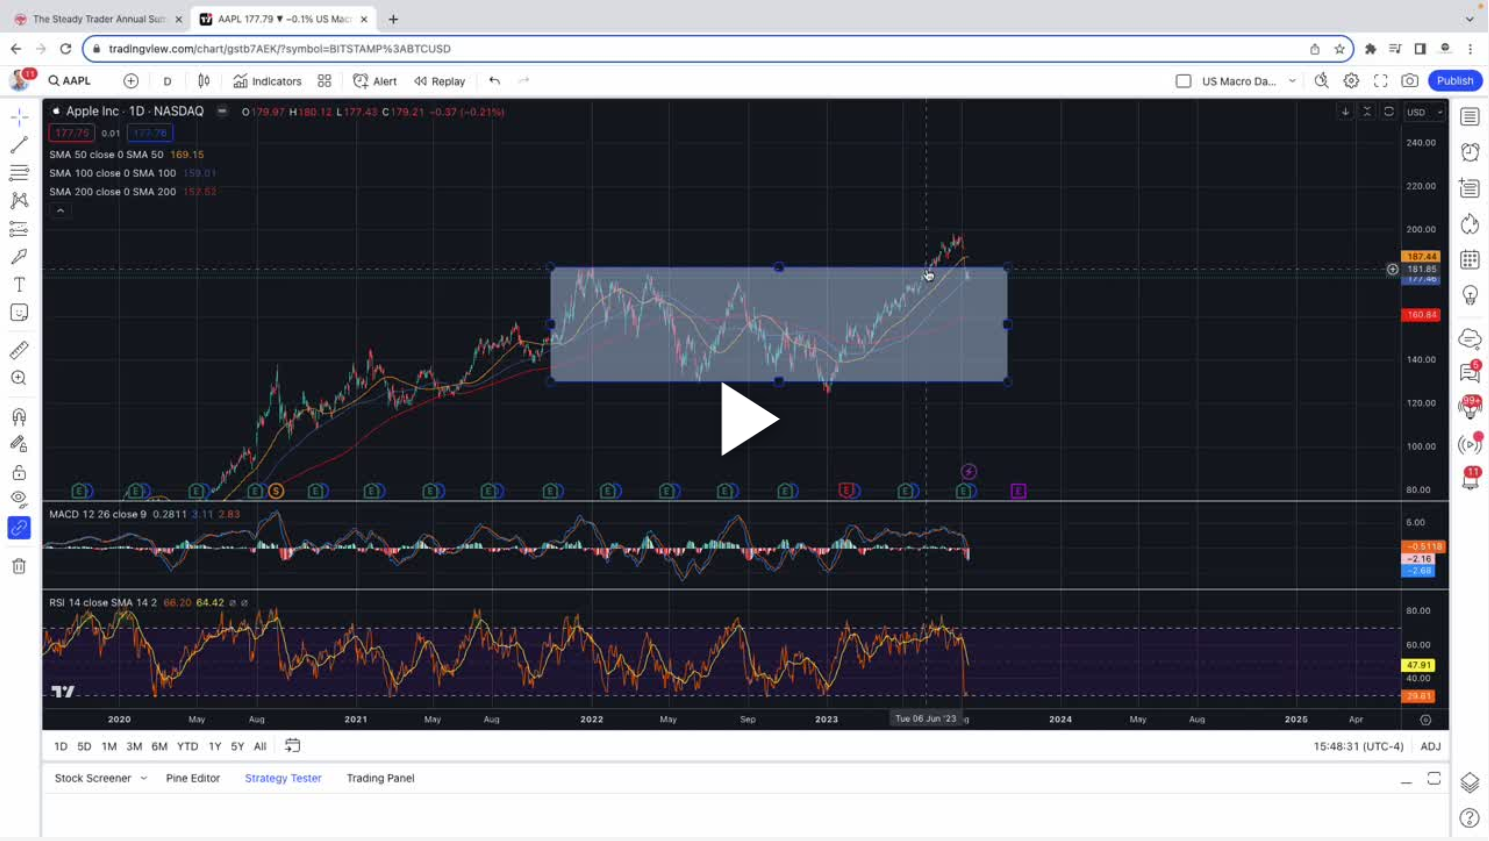
Task: Open chart settings via the gear icon
Action: coord(1351,80)
